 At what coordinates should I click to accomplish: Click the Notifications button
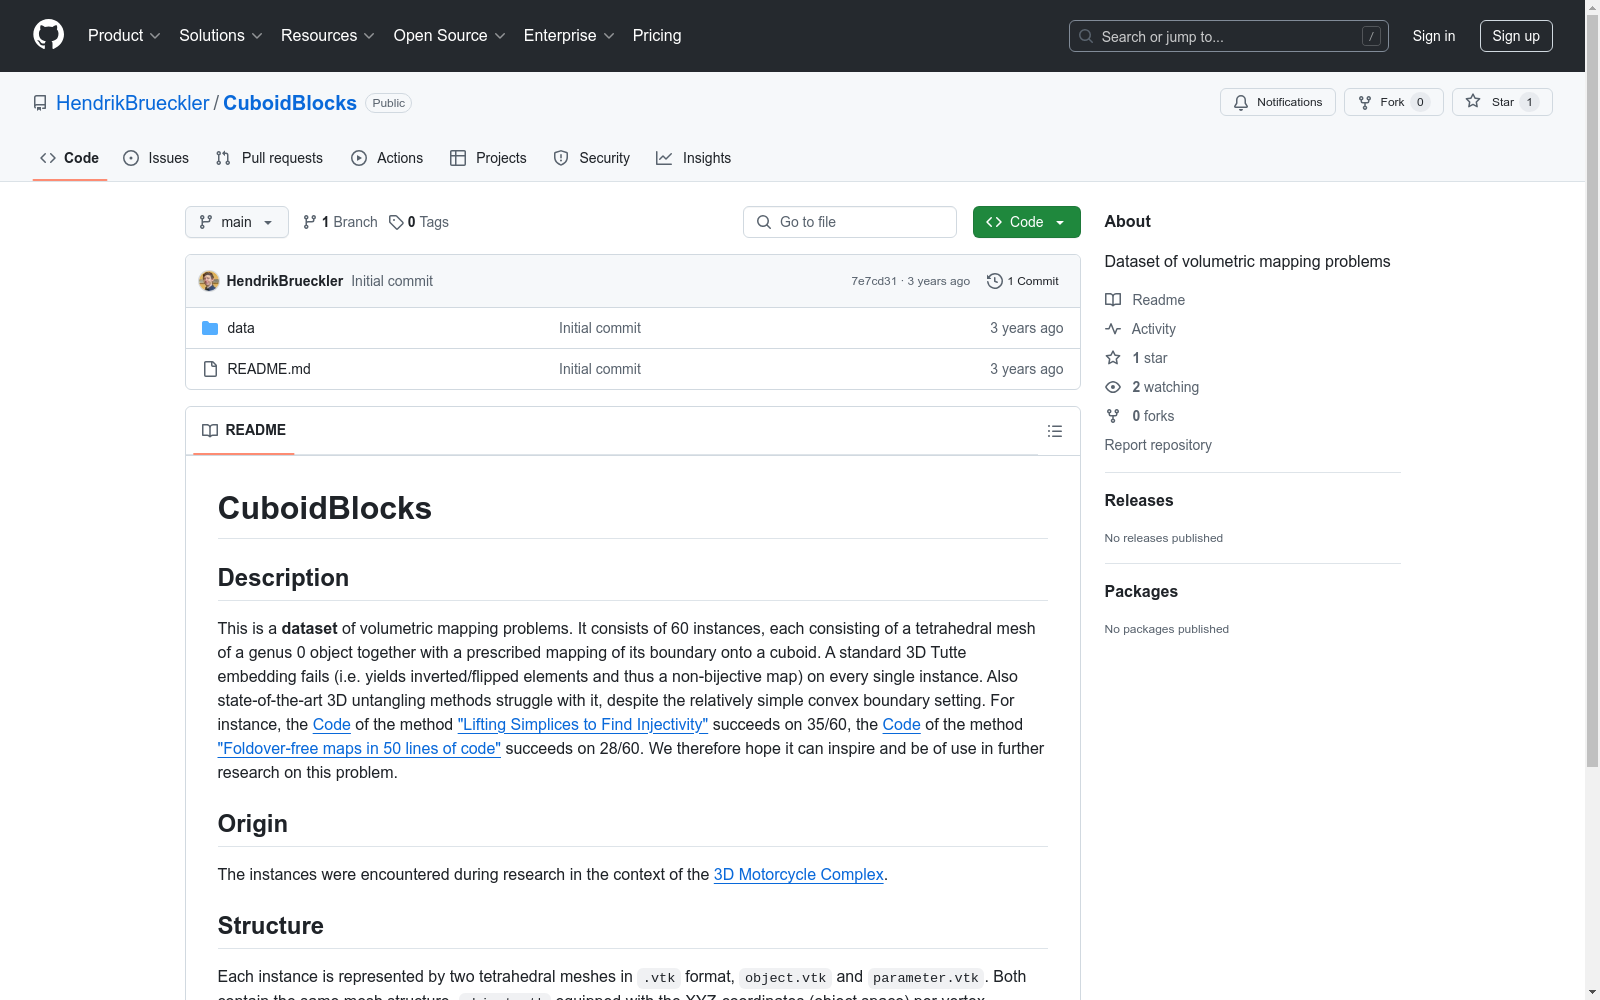1278,102
